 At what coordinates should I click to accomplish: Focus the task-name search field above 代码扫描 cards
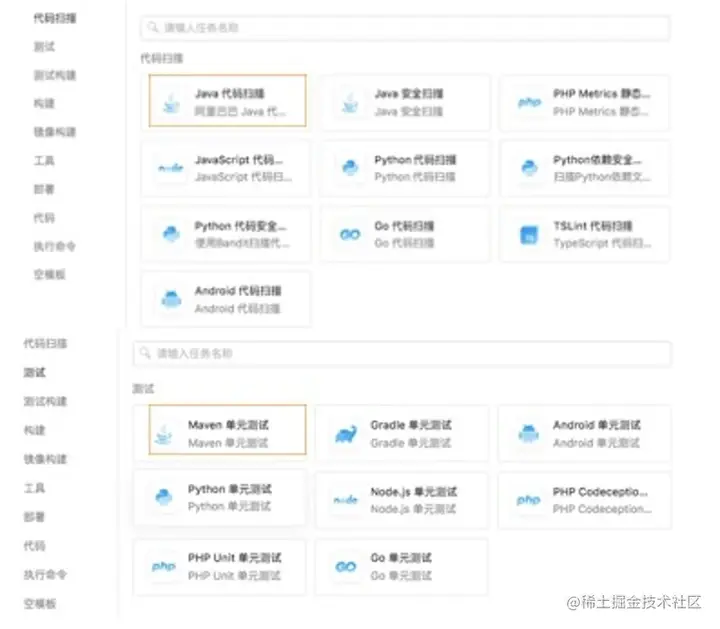click(x=405, y=28)
